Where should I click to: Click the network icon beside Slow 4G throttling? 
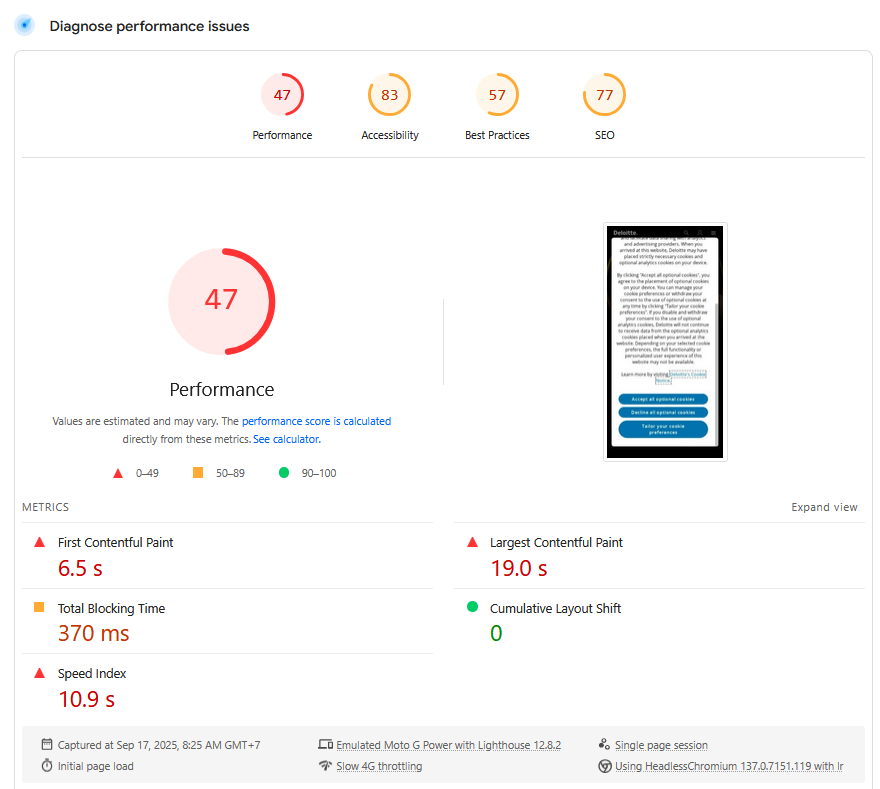tap(325, 765)
